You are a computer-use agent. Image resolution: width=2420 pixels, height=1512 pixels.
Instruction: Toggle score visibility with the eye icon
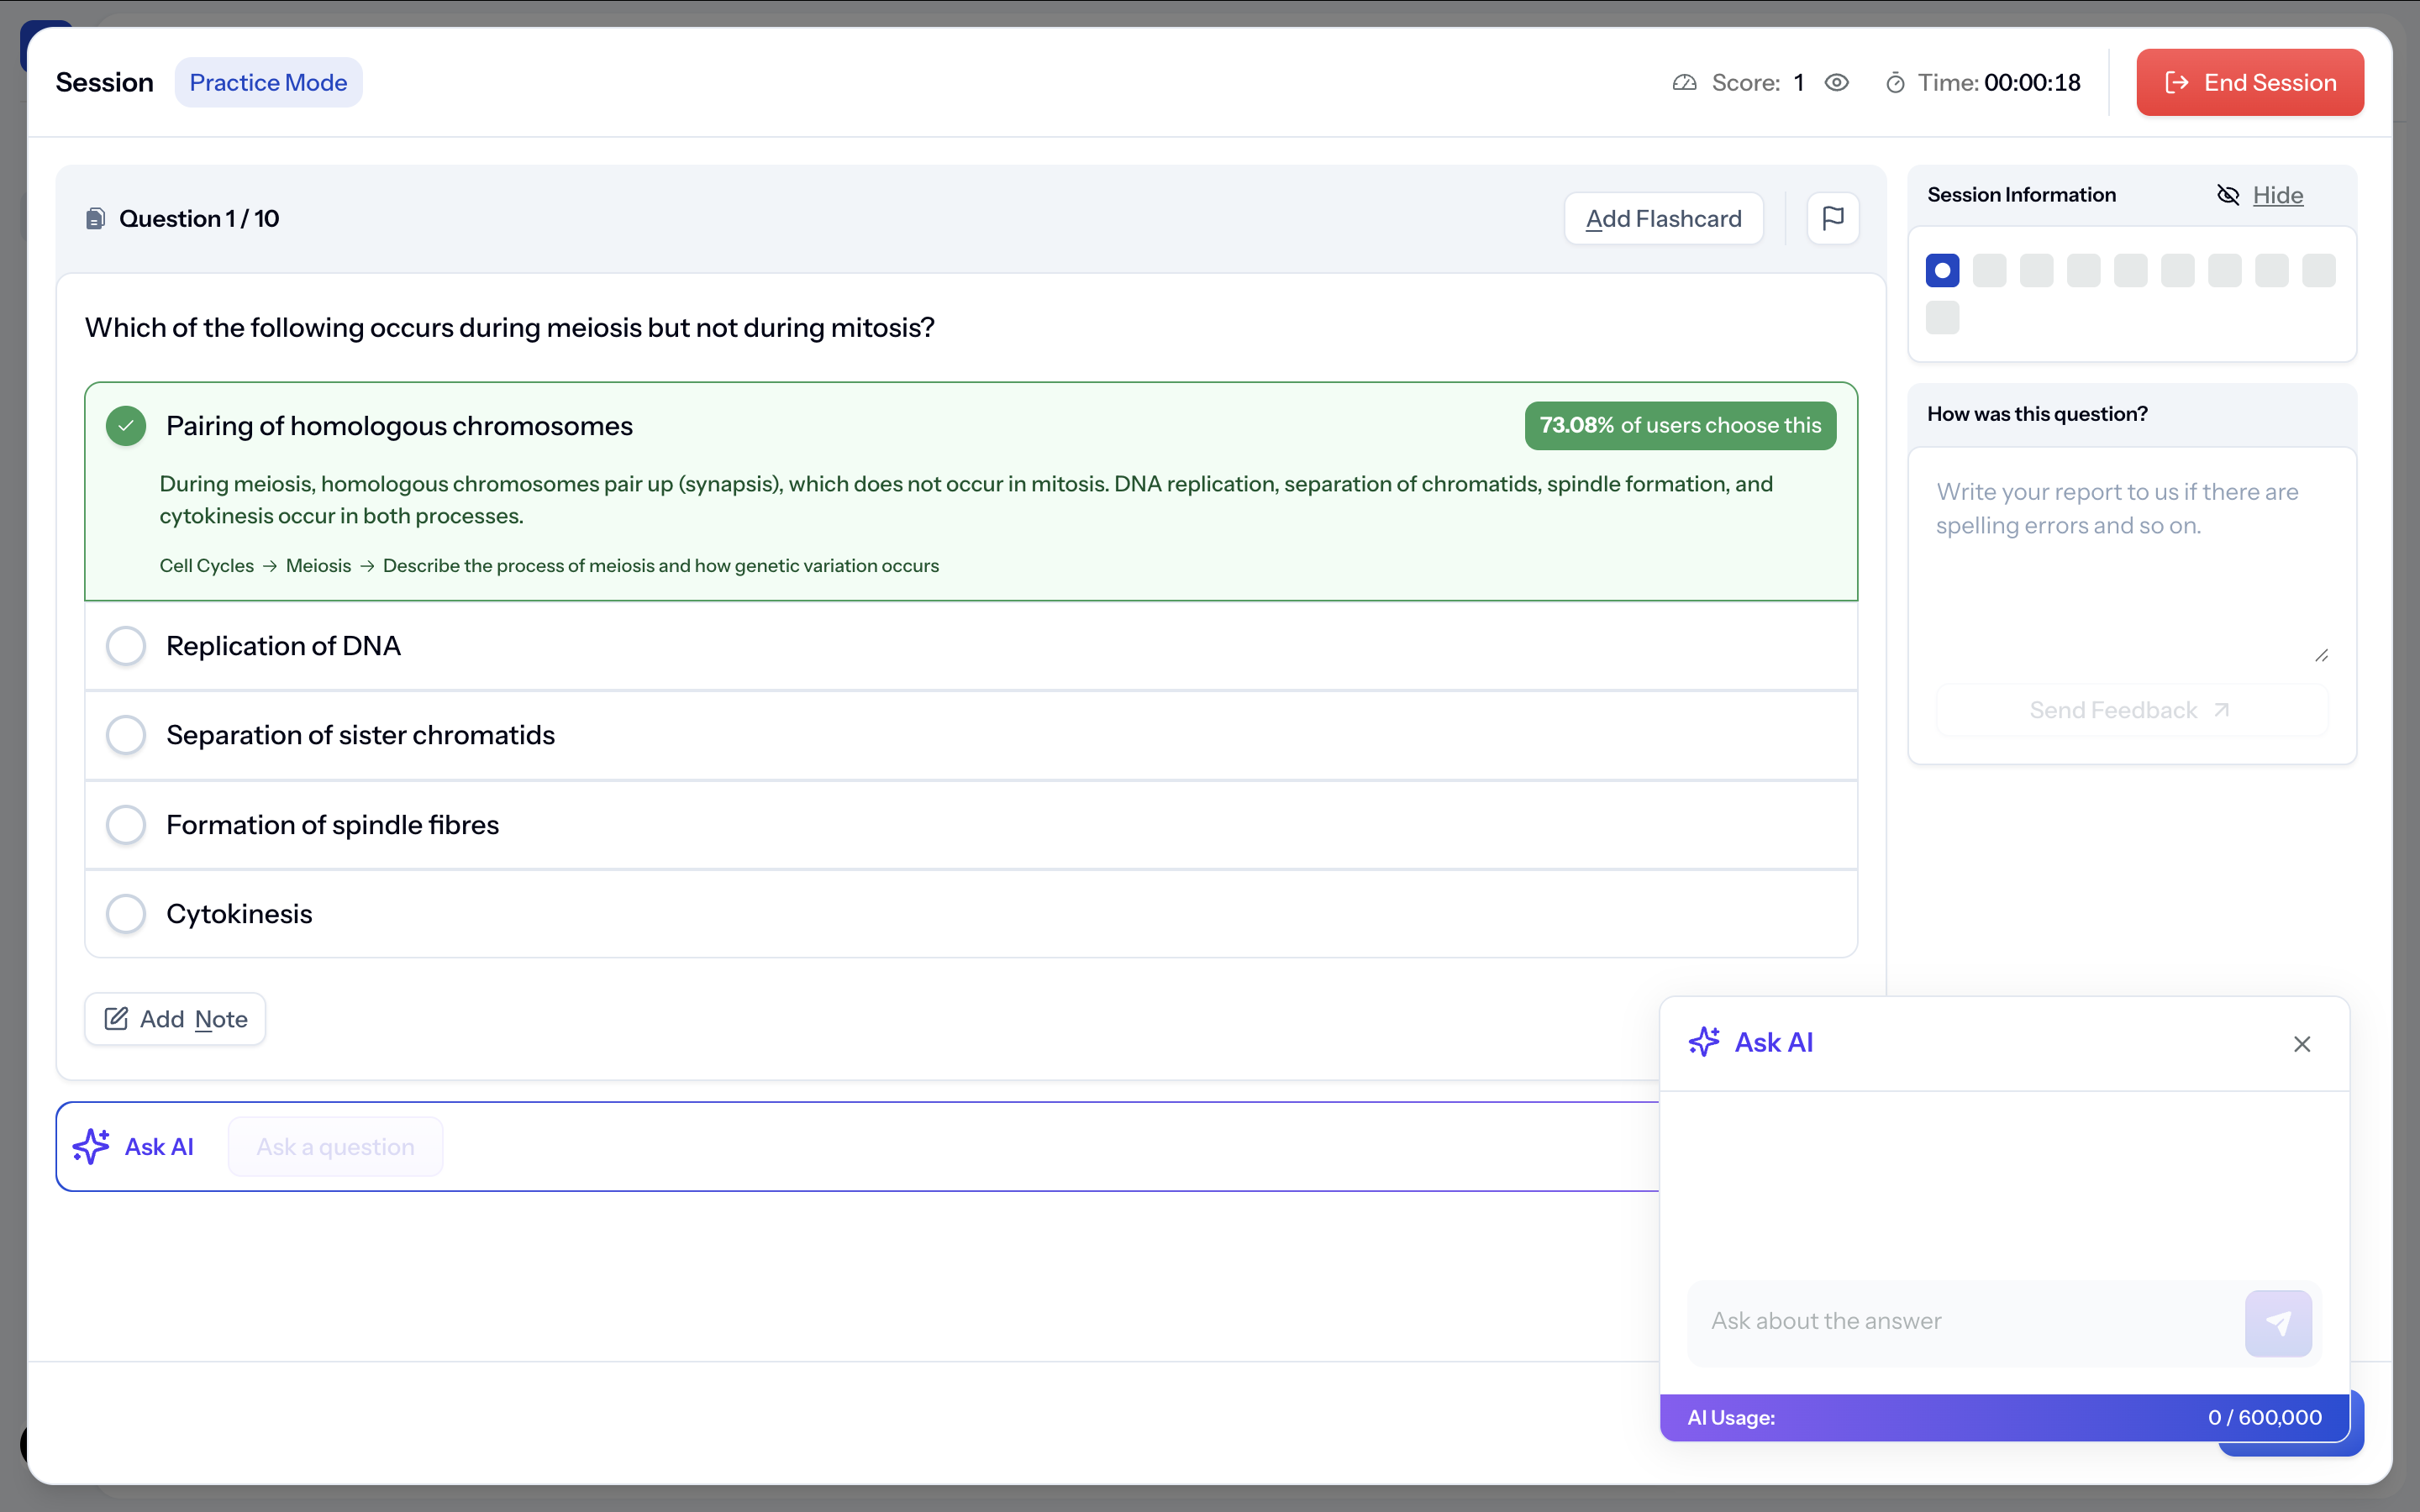(1836, 83)
